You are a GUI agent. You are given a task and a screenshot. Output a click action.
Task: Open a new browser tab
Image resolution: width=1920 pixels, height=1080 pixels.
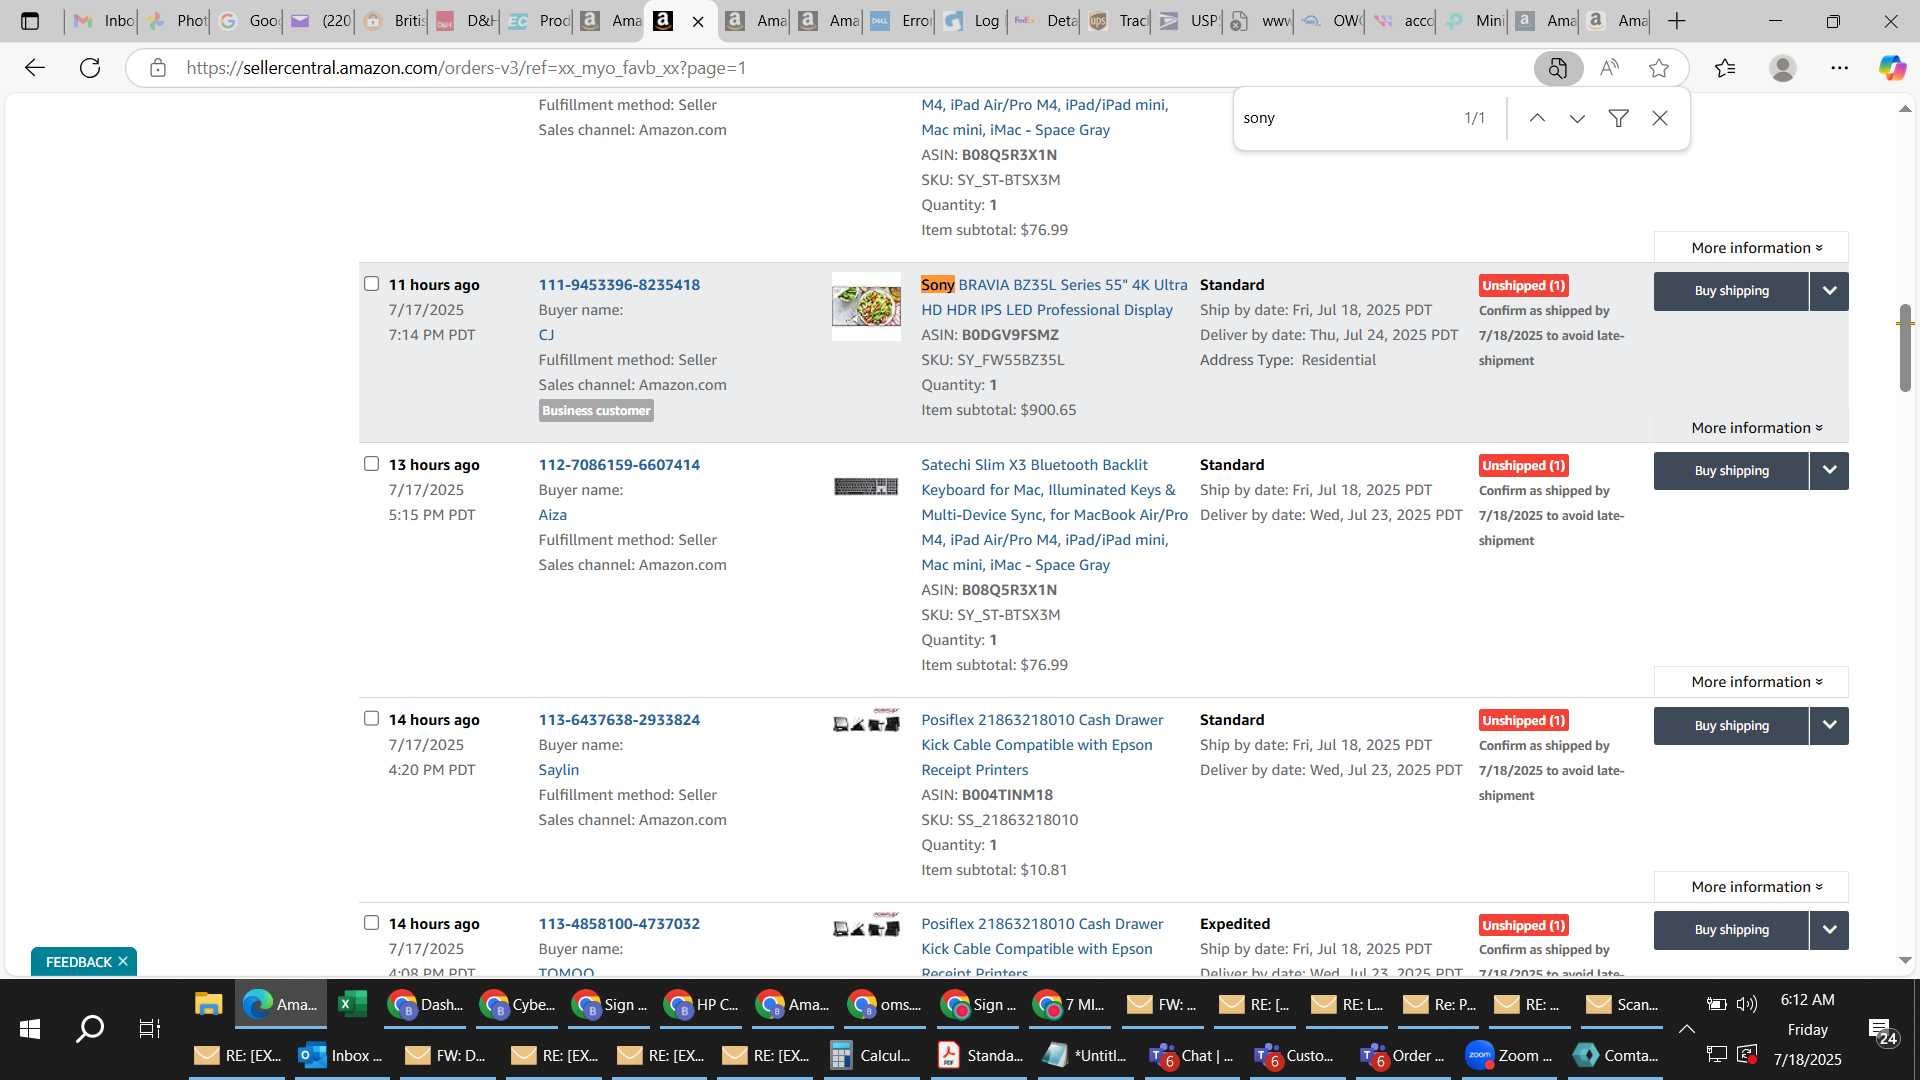tap(1677, 21)
